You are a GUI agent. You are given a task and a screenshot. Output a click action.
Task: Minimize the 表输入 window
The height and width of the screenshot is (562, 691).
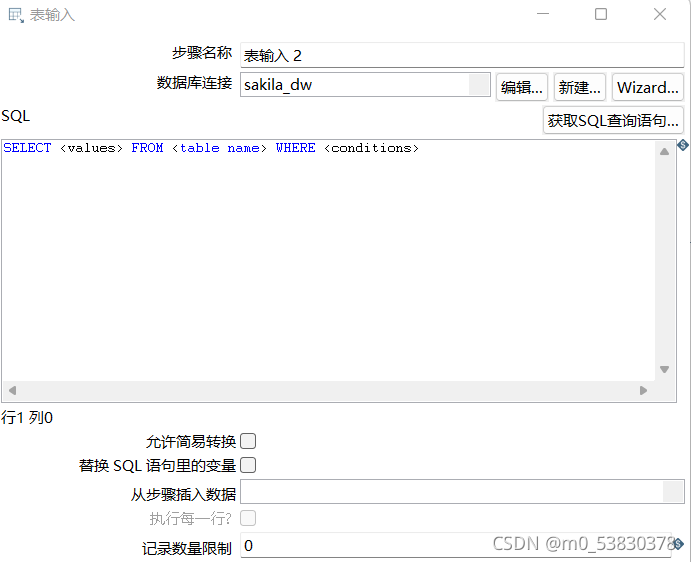pos(543,14)
